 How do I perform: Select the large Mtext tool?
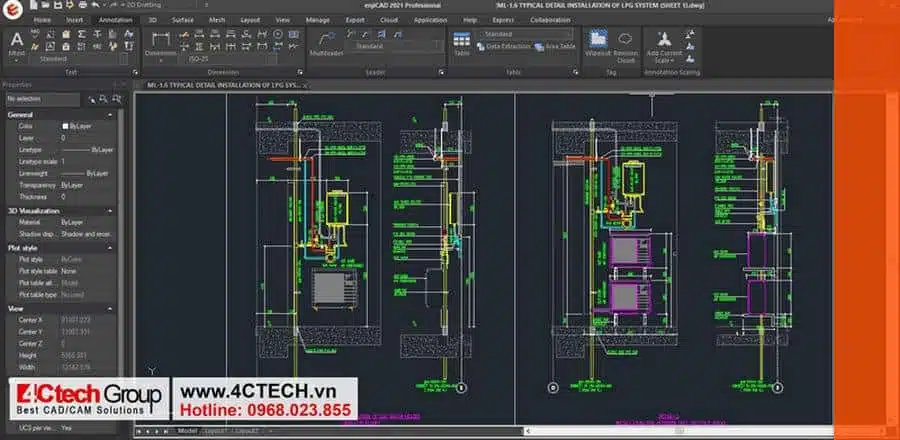[x=17, y=44]
